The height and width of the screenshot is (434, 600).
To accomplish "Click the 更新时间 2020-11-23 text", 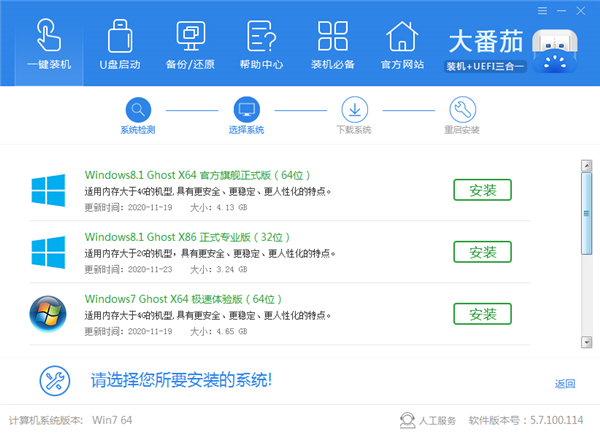I will 128,269.
